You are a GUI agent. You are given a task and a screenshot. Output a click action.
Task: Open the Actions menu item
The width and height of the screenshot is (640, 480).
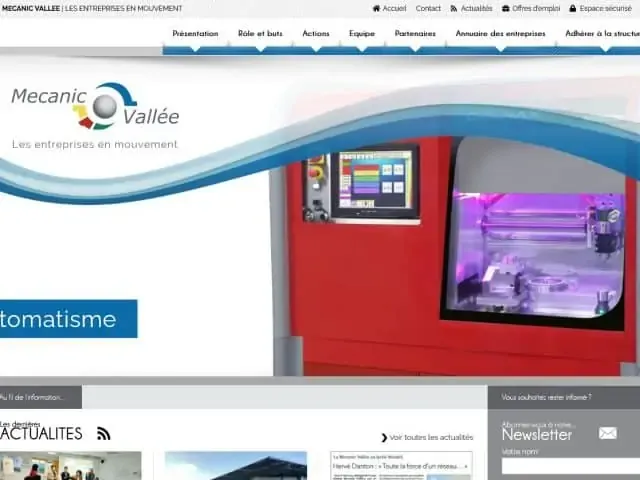pyautogui.click(x=316, y=34)
